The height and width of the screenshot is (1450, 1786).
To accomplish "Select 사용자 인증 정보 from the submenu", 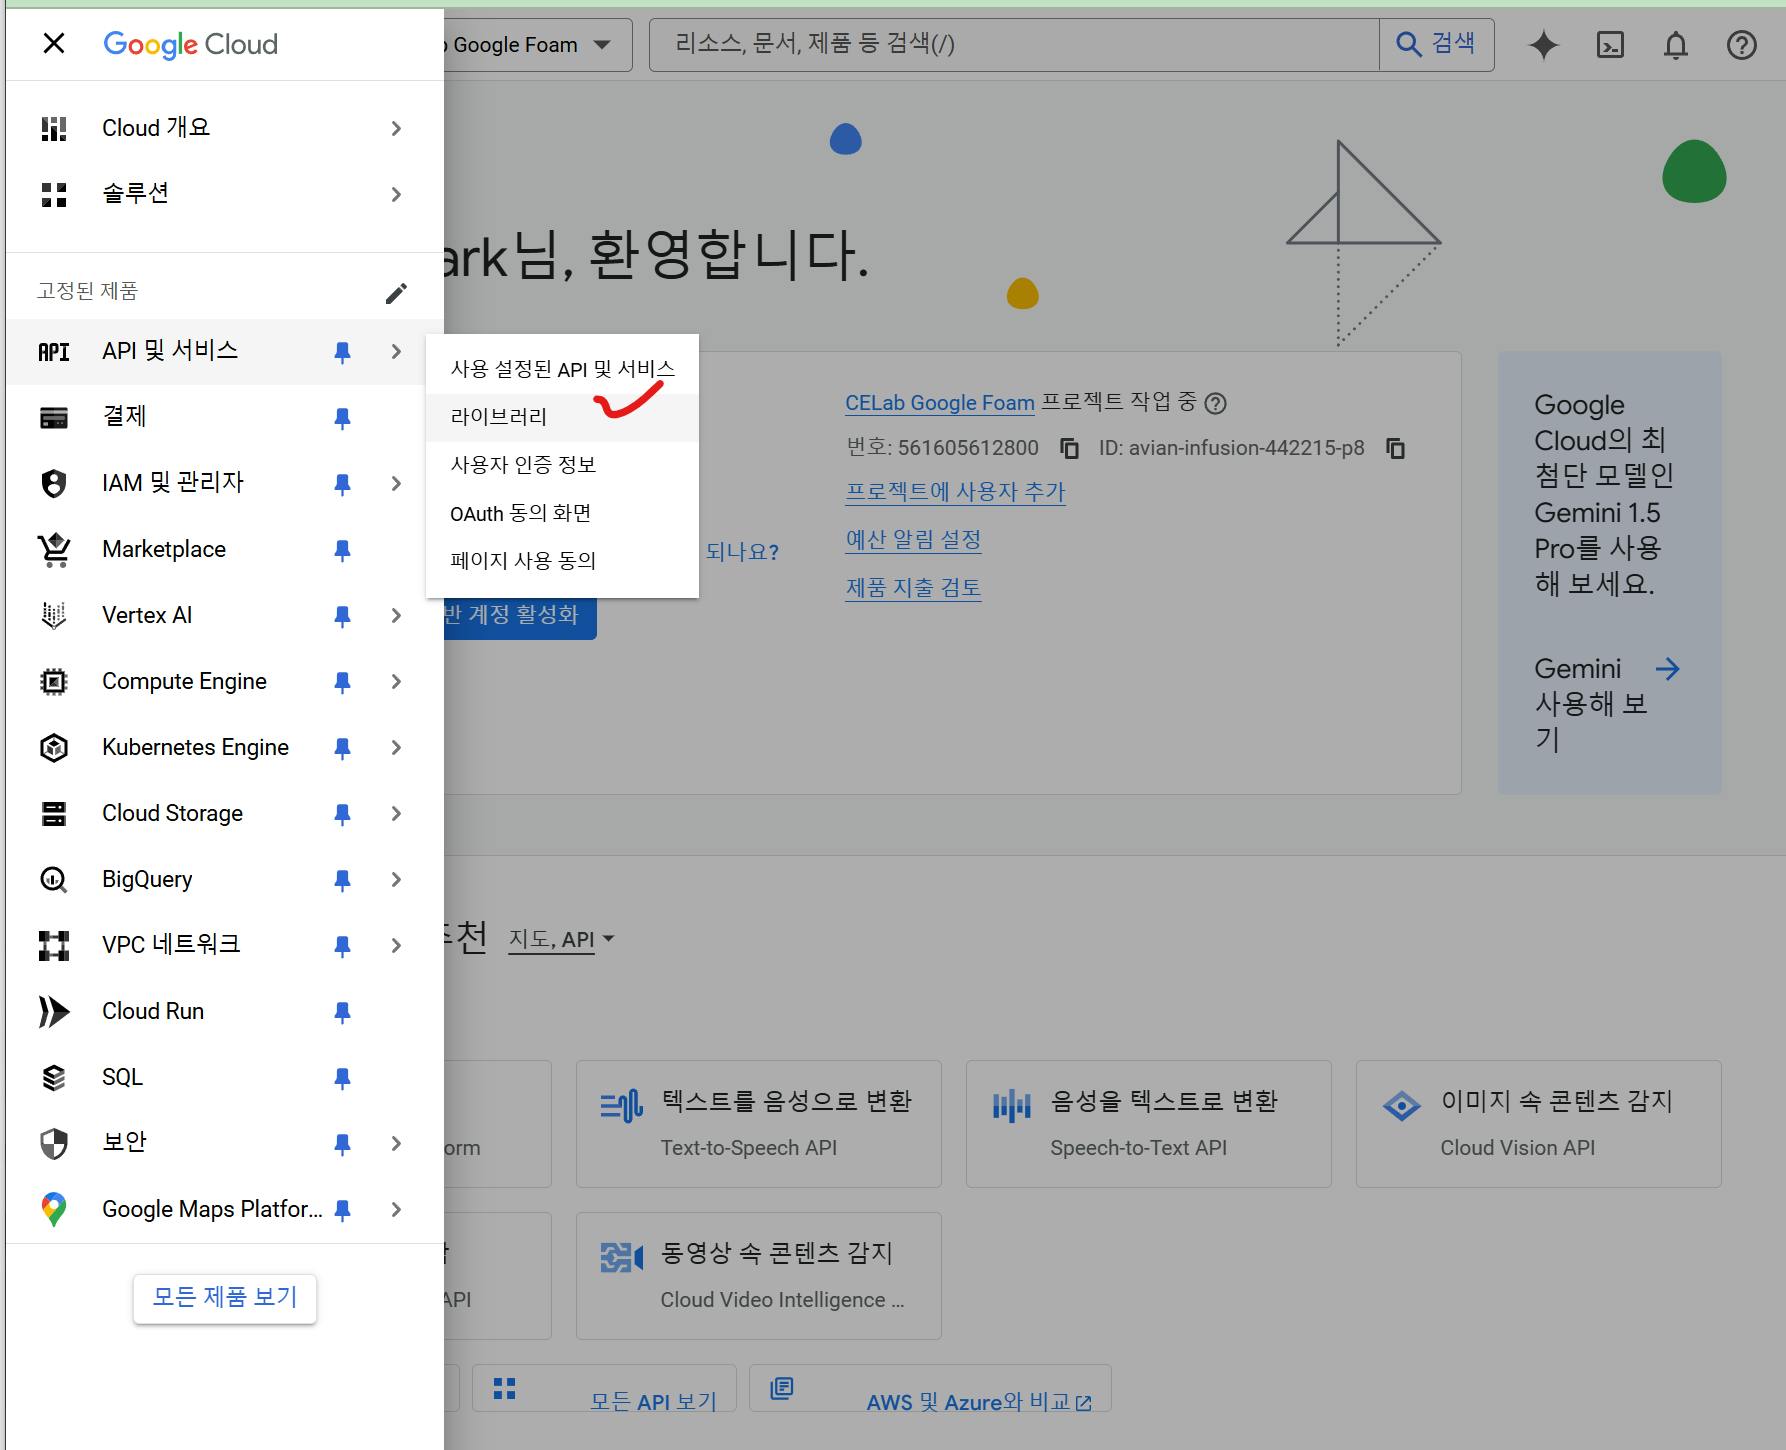I will click(x=562, y=465).
